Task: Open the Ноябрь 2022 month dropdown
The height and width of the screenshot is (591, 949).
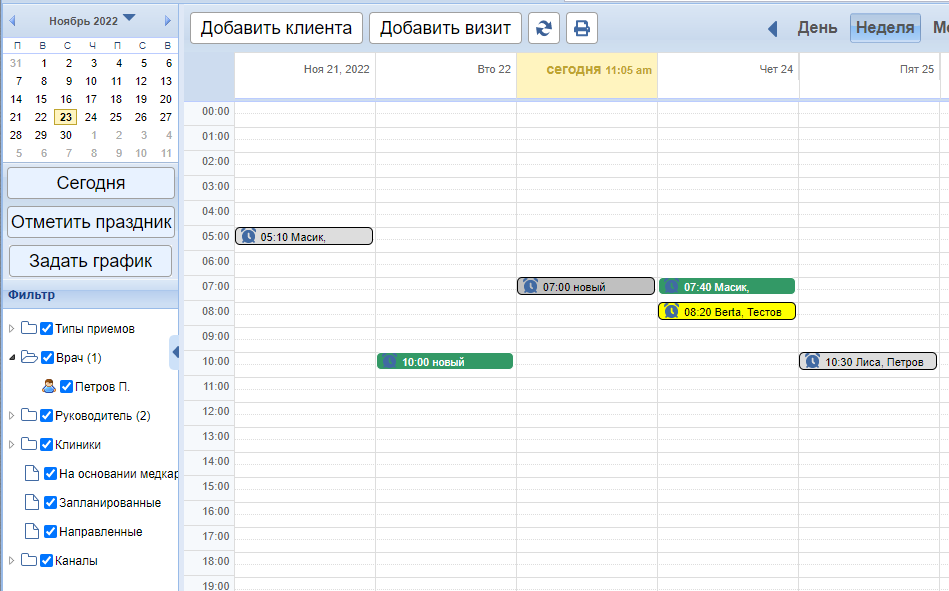Action: (129, 19)
